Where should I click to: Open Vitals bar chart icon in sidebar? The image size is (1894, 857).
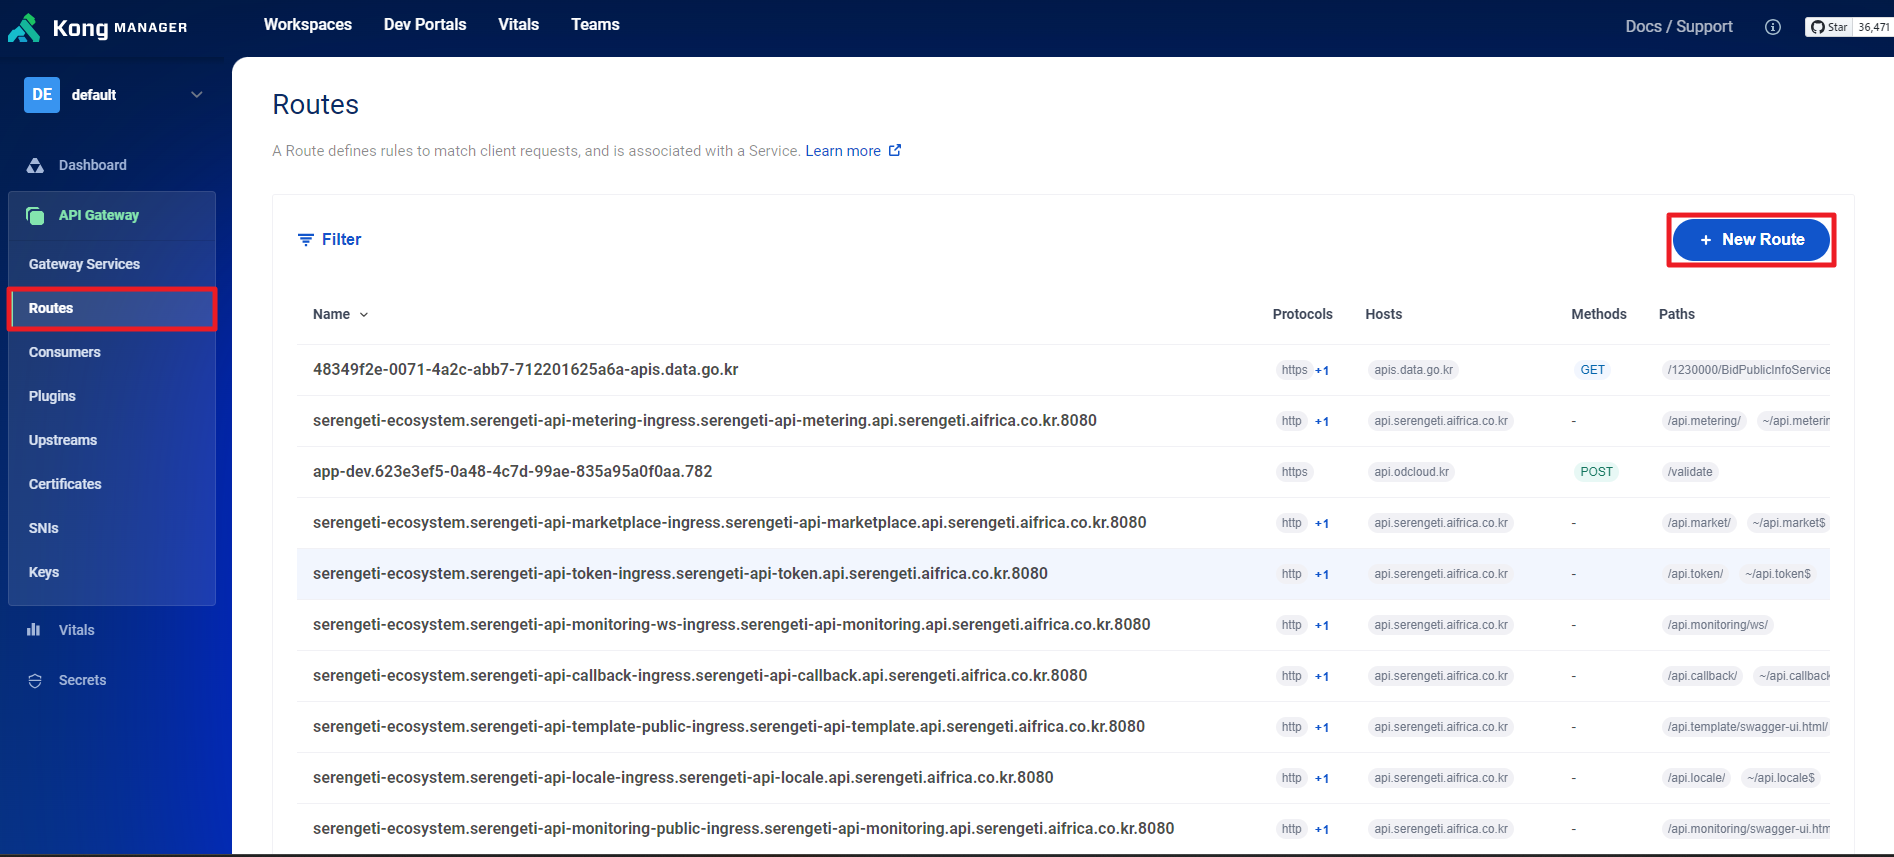34,630
